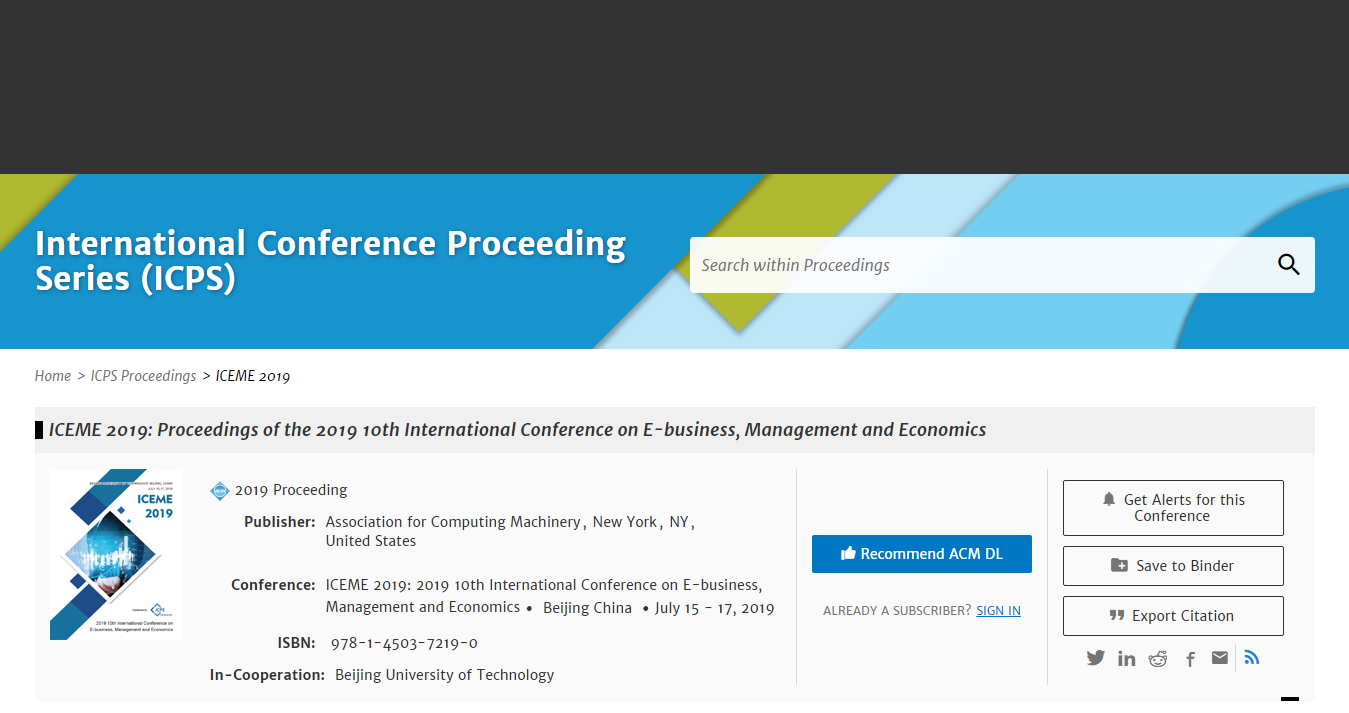Screen dimensions: 1349x713
Task: Click the ACM diamond logo beside 2019 Proceeding
Action: [220, 490]
